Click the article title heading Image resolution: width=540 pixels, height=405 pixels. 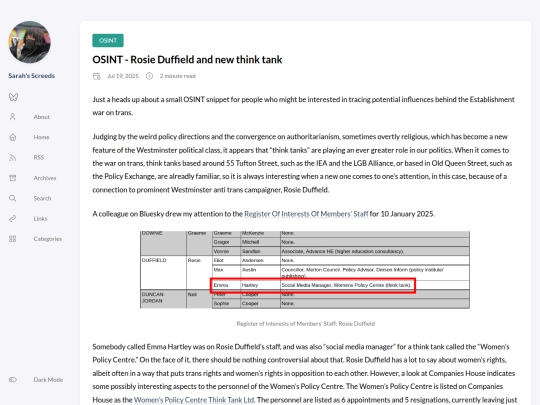tap(187, 60)
